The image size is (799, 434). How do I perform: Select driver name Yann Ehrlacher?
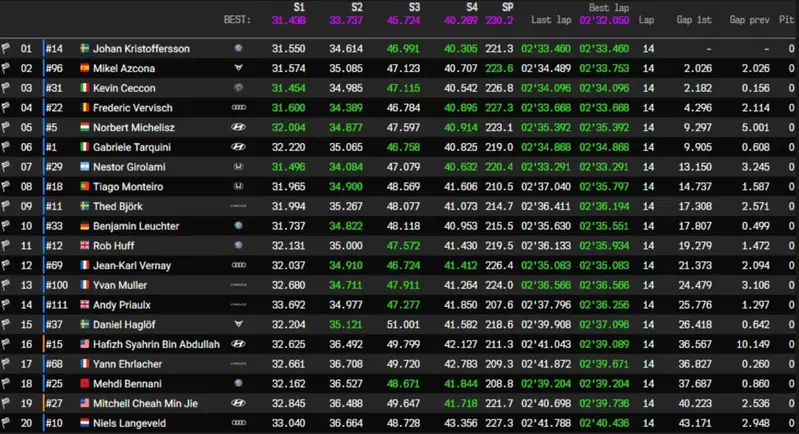127,364
